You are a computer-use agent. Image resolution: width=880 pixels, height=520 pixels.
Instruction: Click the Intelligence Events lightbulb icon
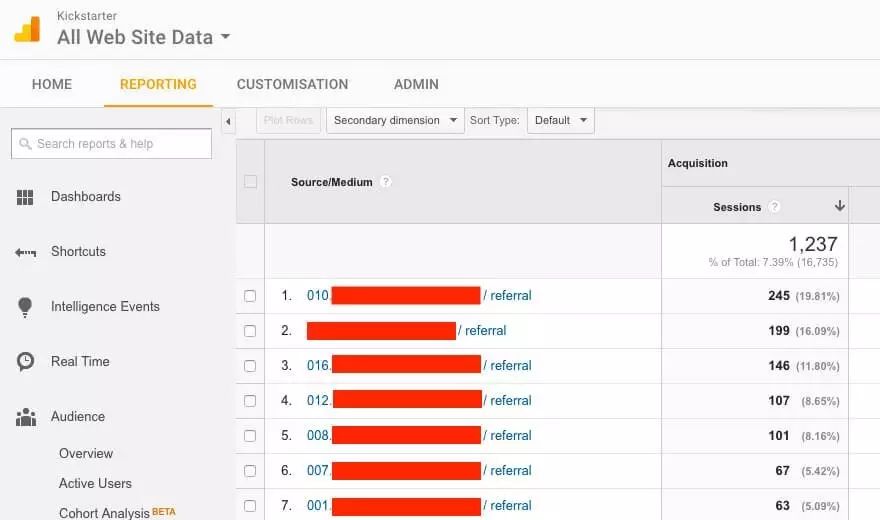pyautogui.click(x=25, y=307)
